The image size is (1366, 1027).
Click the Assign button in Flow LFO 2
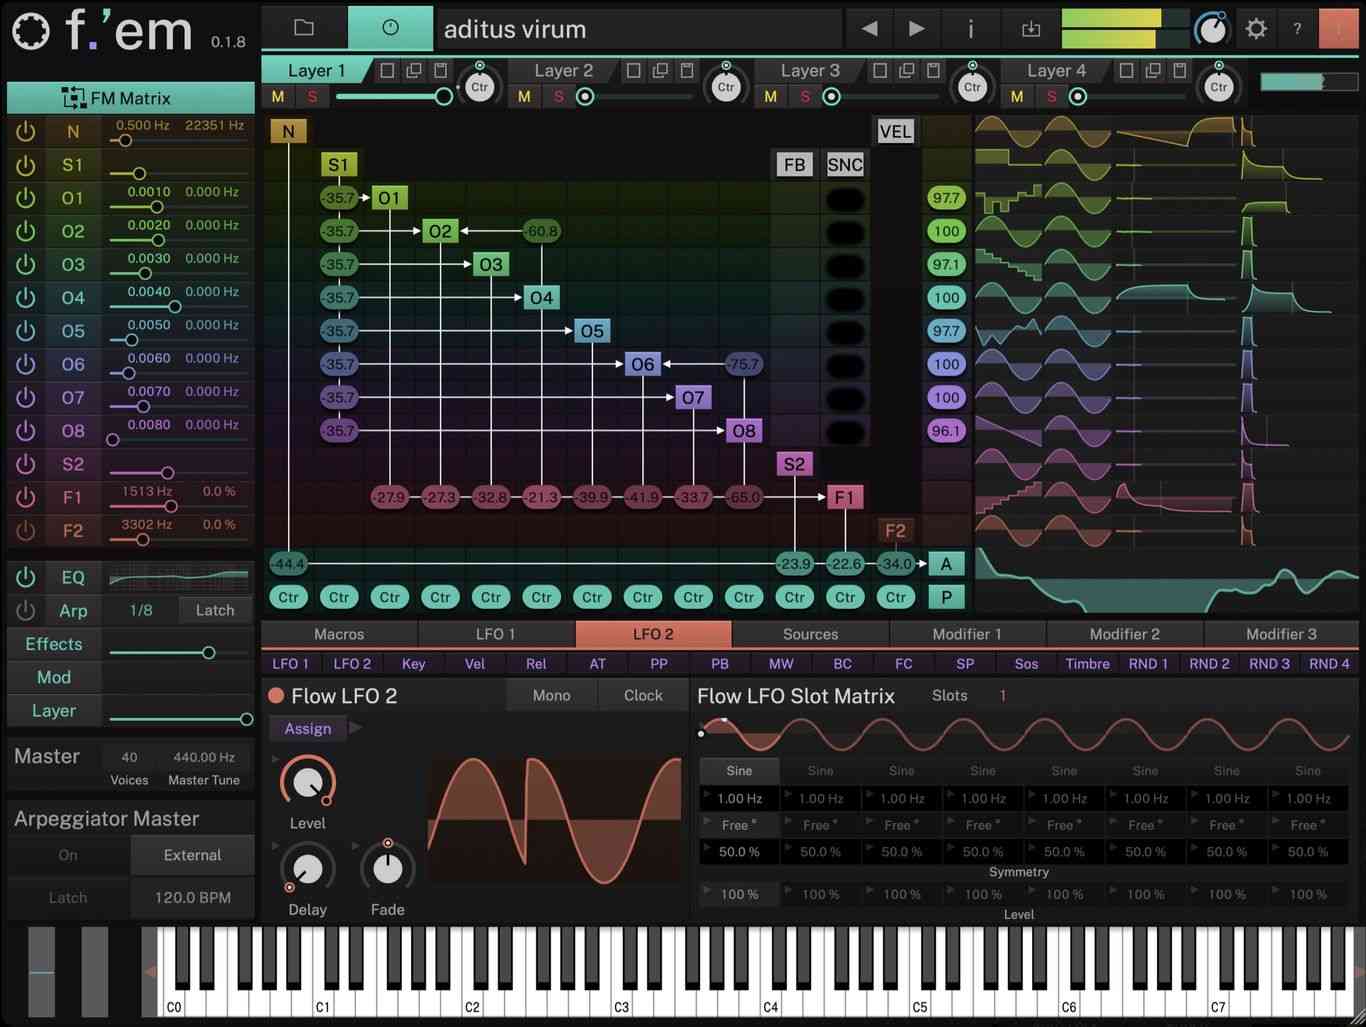pos(307,728)
